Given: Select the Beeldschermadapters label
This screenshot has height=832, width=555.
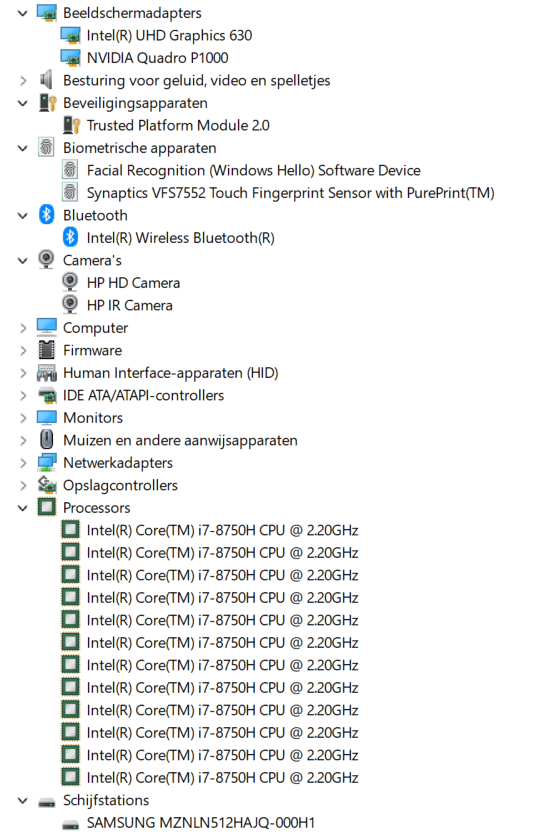Looking at the screenshot, I should point(132,13).
